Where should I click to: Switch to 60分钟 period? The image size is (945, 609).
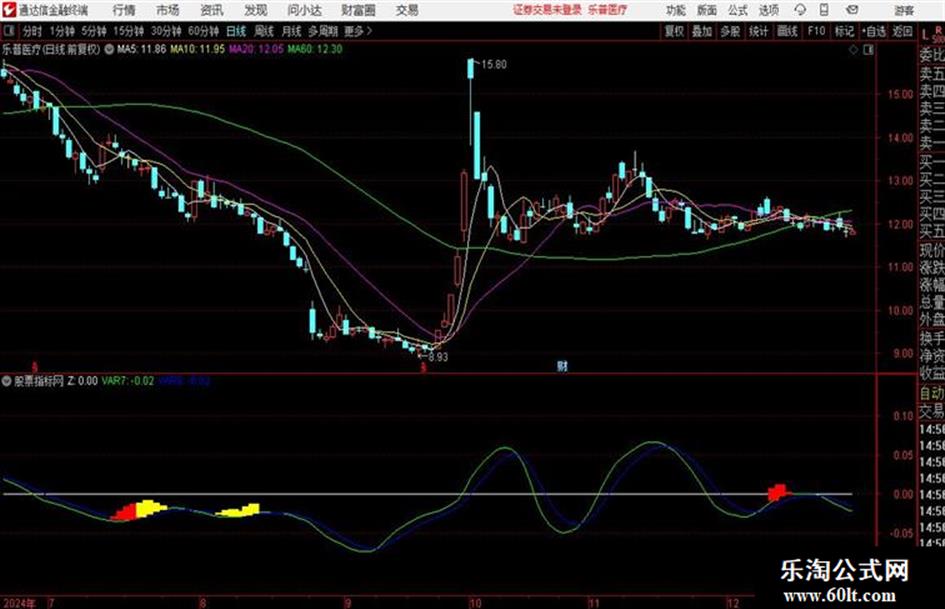204,31
